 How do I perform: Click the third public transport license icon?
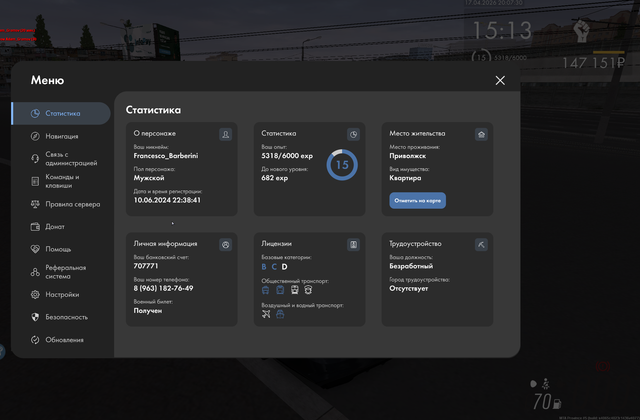294,290
